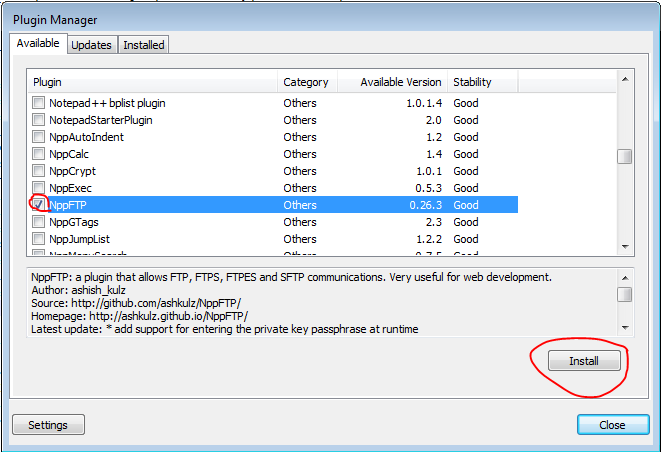Select the NppJumpList plugin name

pyautogui.click(x=79, y=239)
